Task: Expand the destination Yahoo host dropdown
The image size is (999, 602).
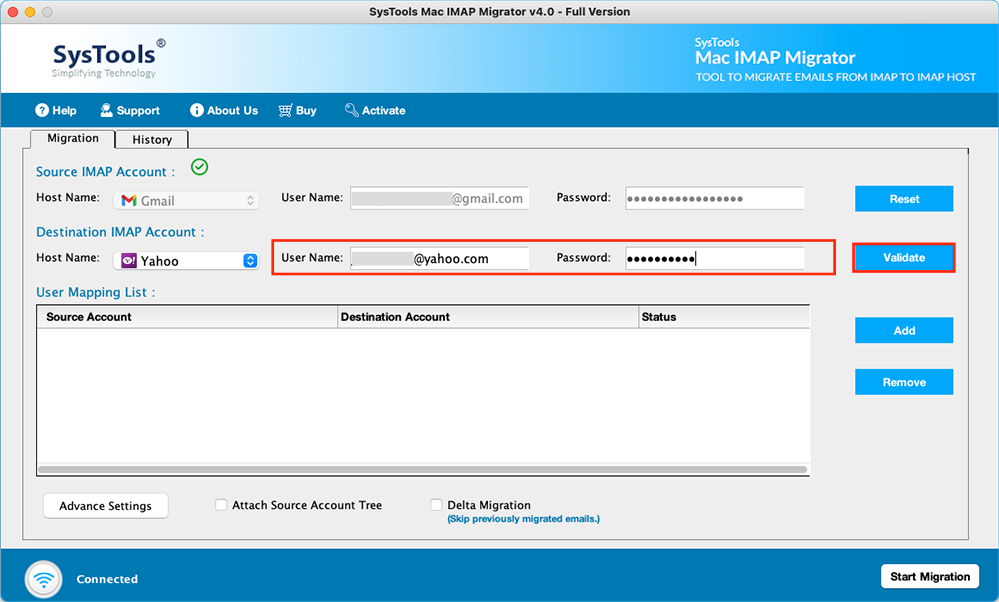Action: point(187,261)
